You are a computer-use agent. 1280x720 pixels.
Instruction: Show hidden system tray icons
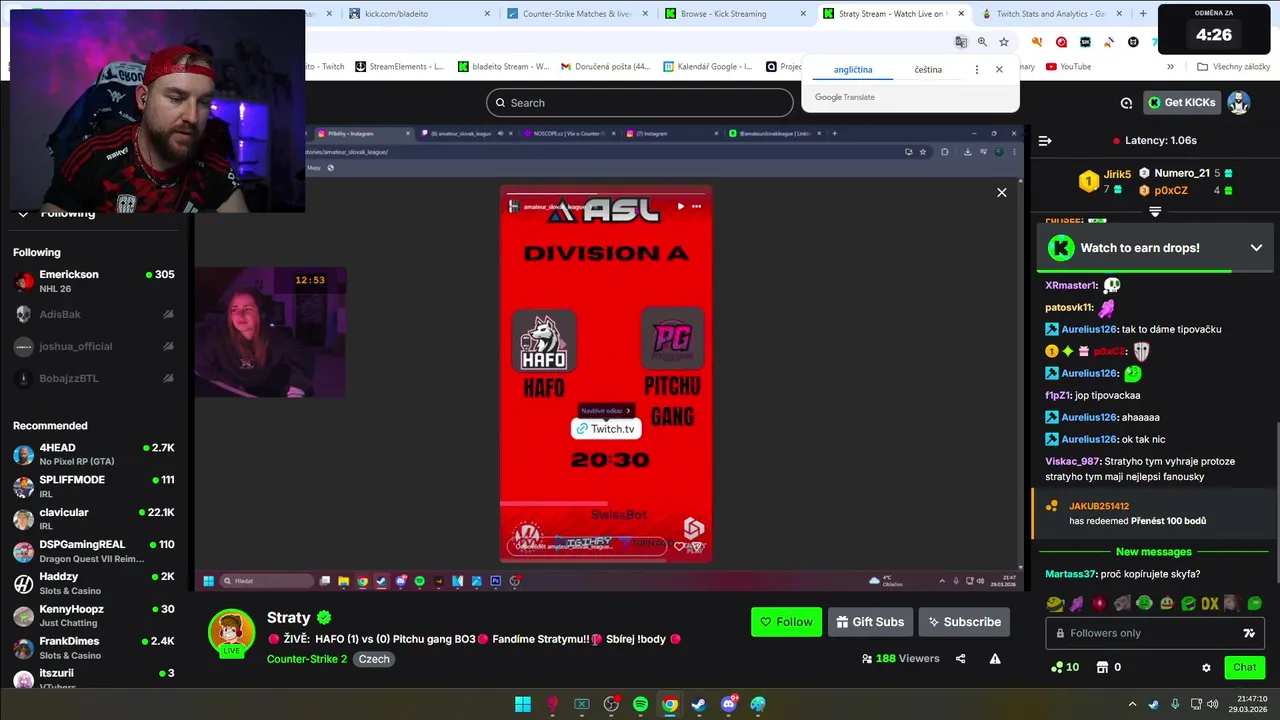(x=1132, y=704)
